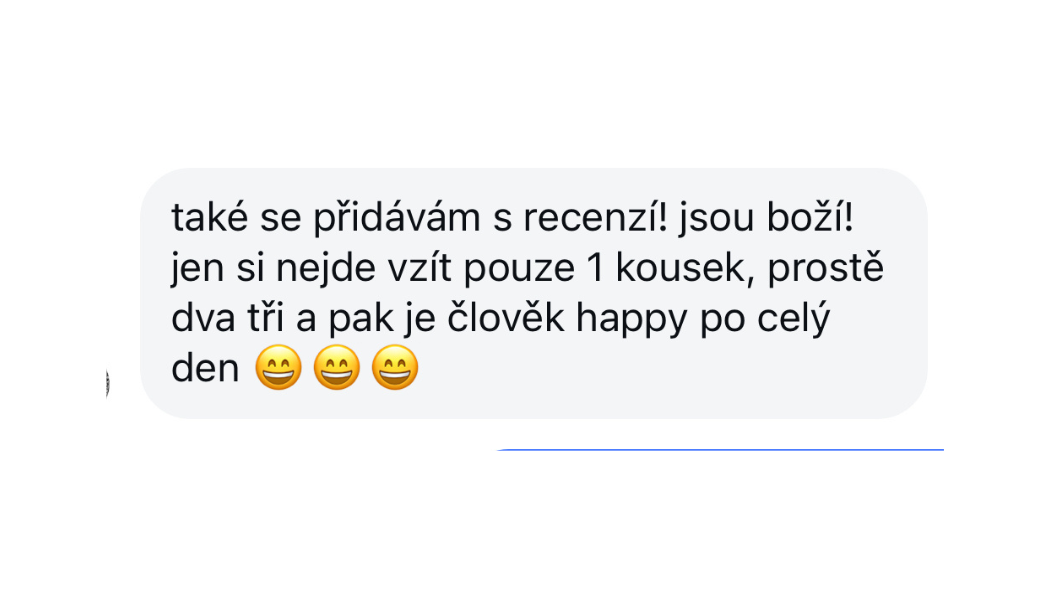Click the number "1" in the message
Screen dimensions: 1050x600
(595, 269)
